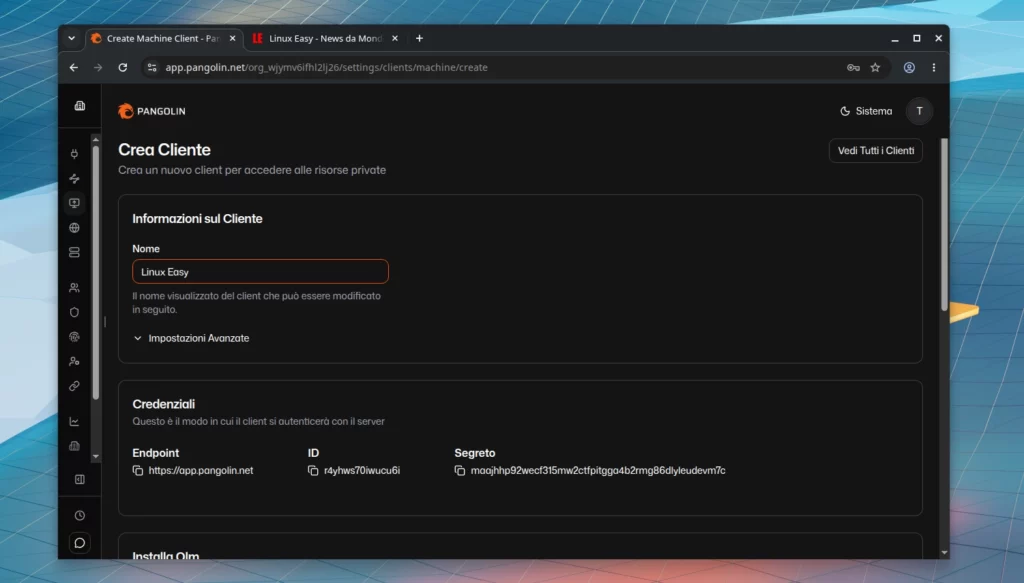Close the Linux Easy tab
The width and height of the screenshot is (1024, 583).
[394, 39]
